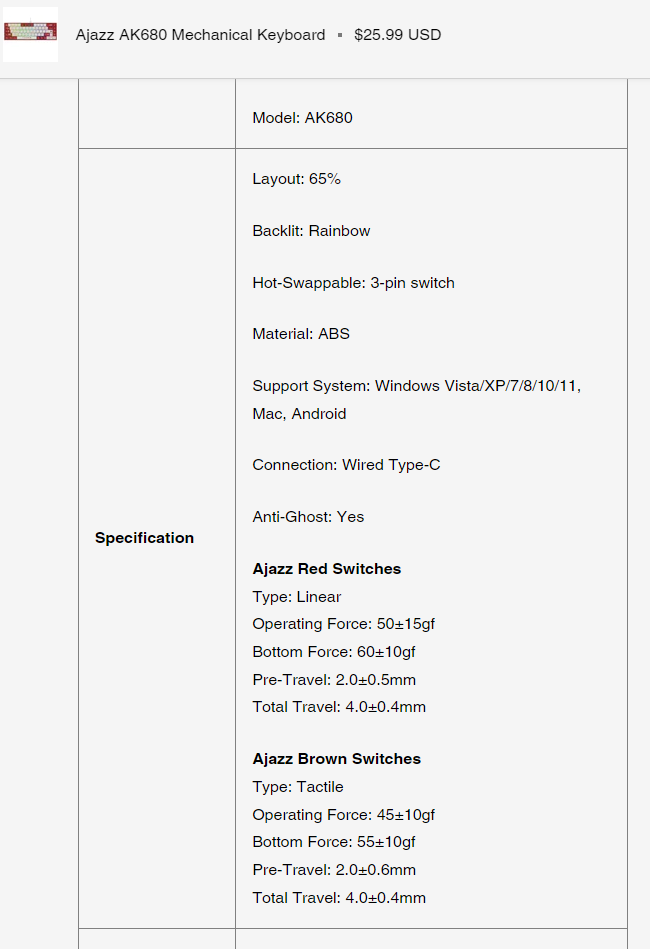This screenshot has height=949, width=650.
Task: Click the Type: Linear line
Action: 297,597
